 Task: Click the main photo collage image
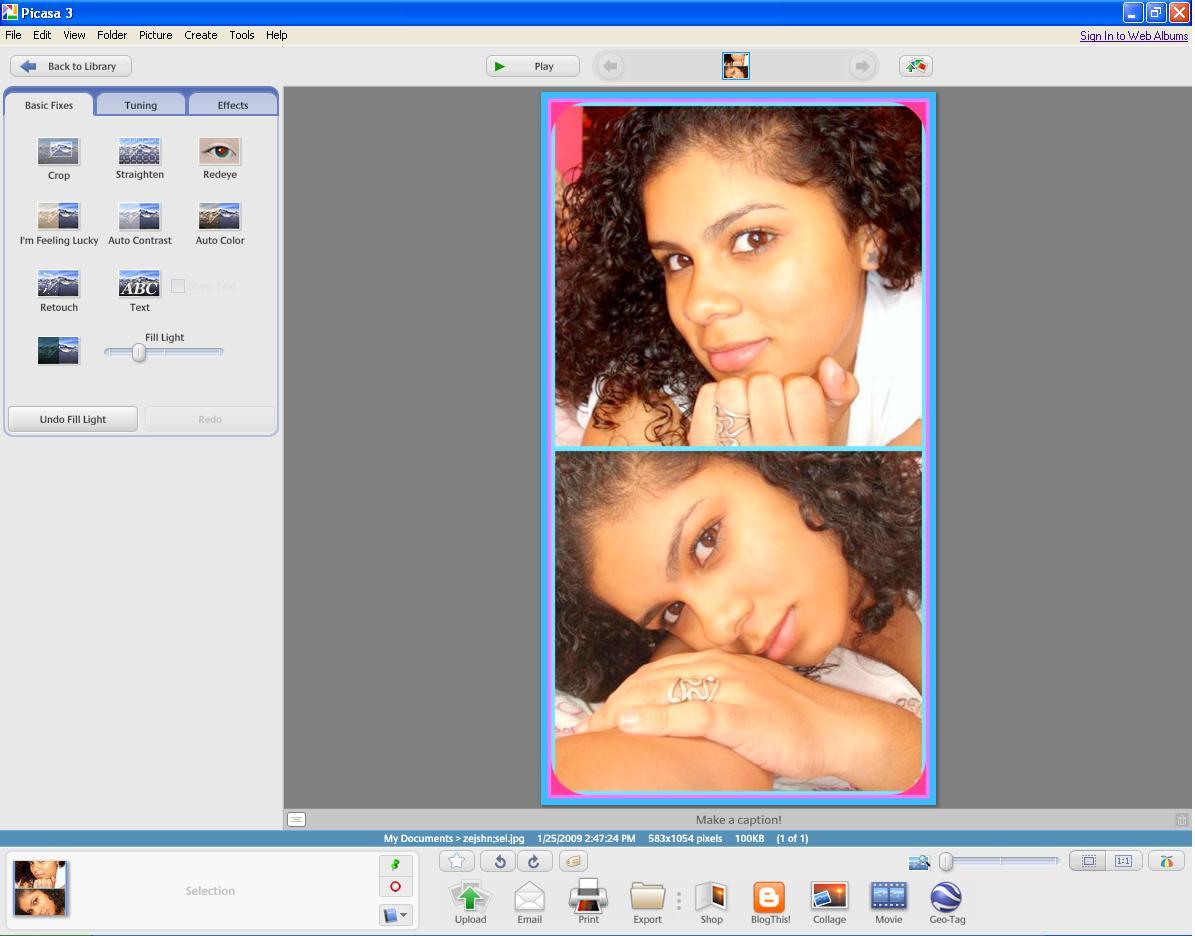[x=738, y=448]
